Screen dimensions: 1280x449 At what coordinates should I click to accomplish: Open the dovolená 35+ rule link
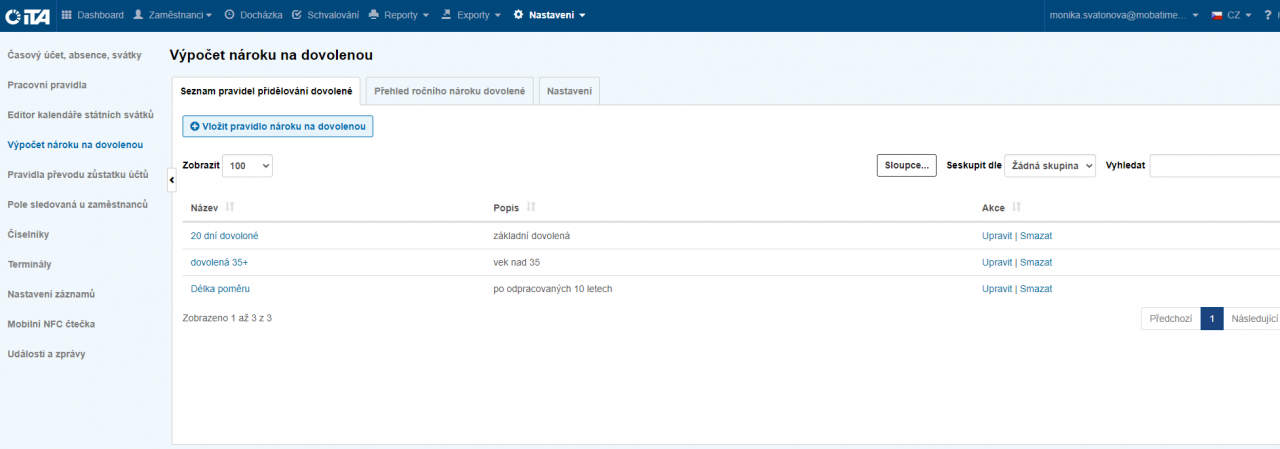point(219,262)
